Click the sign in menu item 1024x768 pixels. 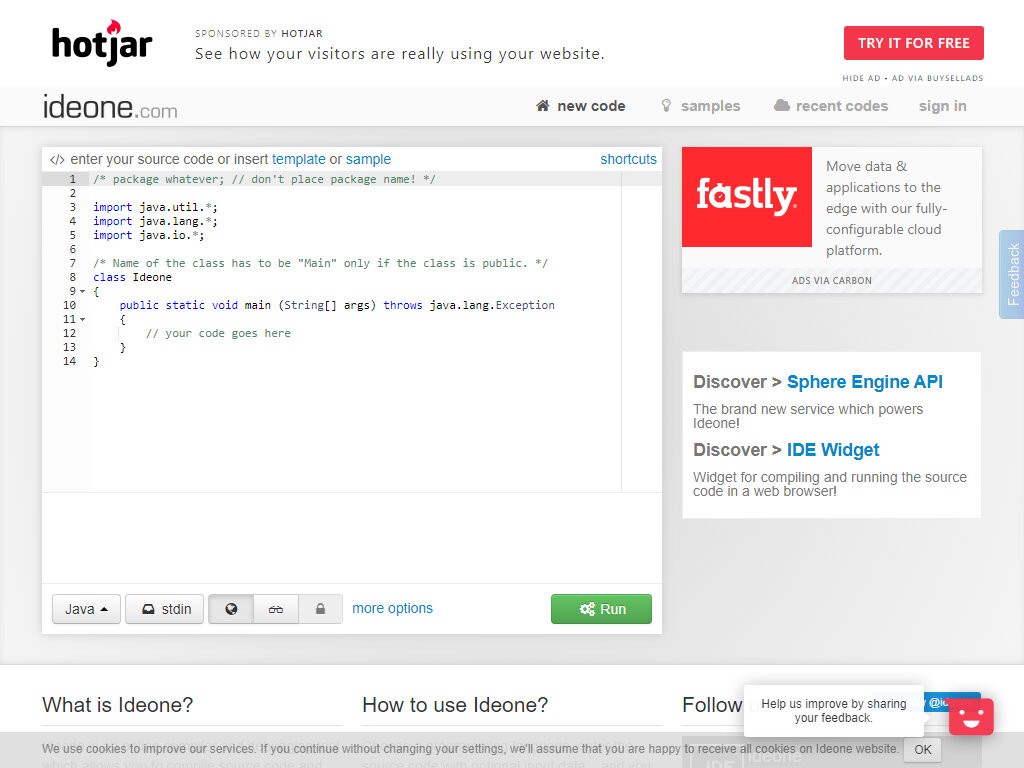point(942,106)
